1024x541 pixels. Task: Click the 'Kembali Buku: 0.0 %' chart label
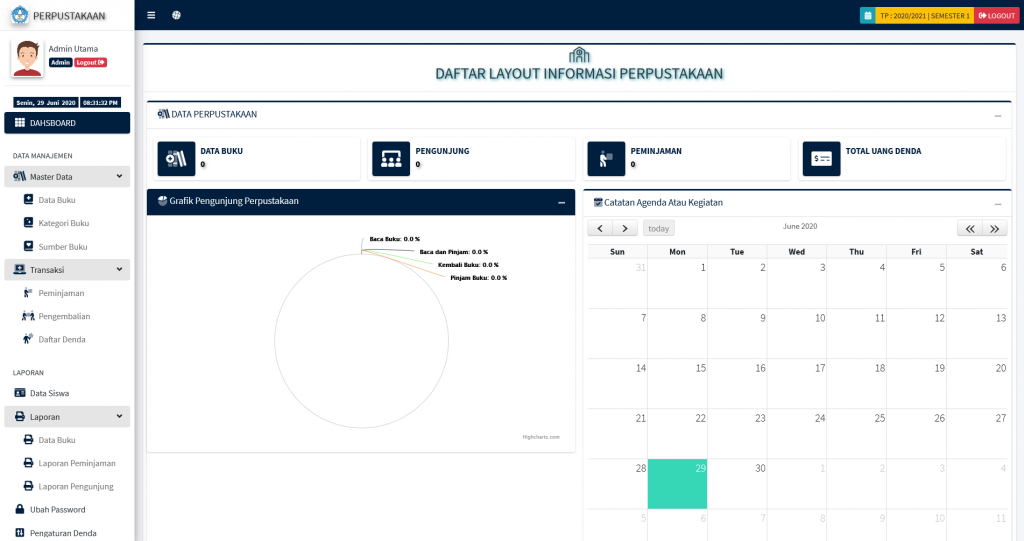468,265
